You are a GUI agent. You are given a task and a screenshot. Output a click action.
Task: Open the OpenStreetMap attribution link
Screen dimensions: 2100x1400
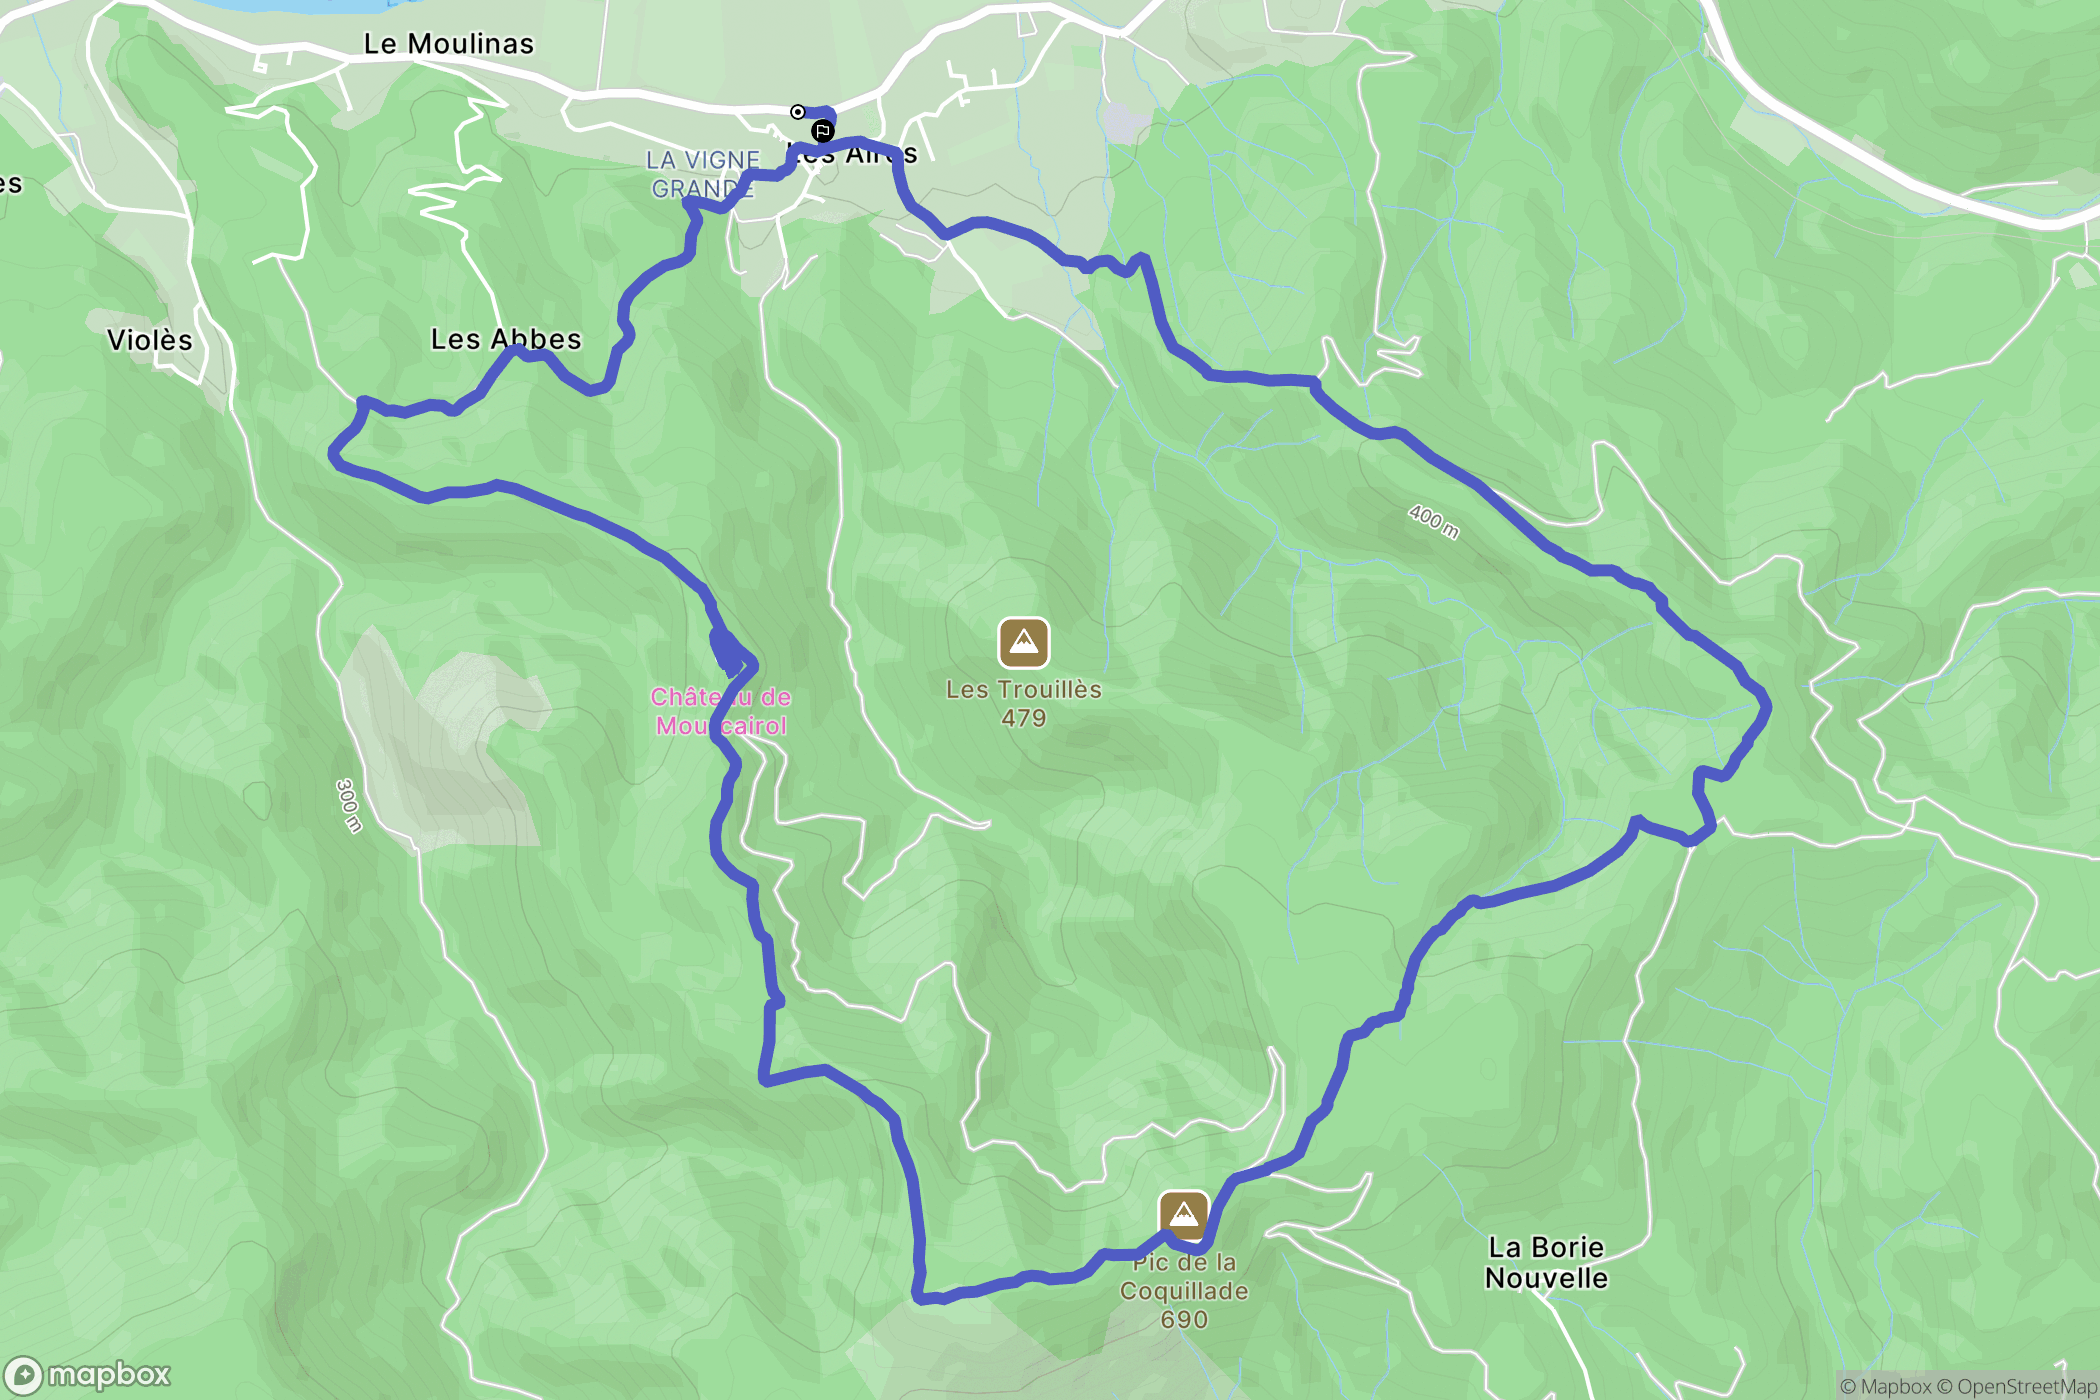click(2018, 1386)
